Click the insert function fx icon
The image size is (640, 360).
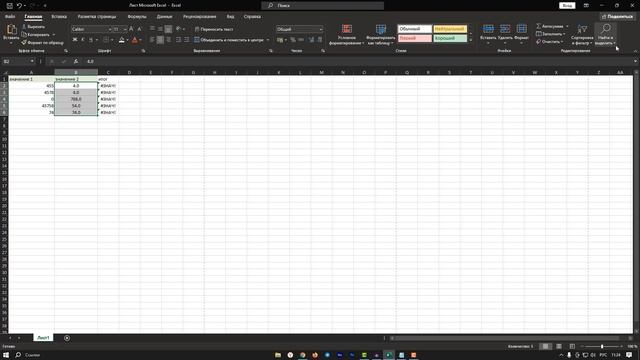[76, 61]
